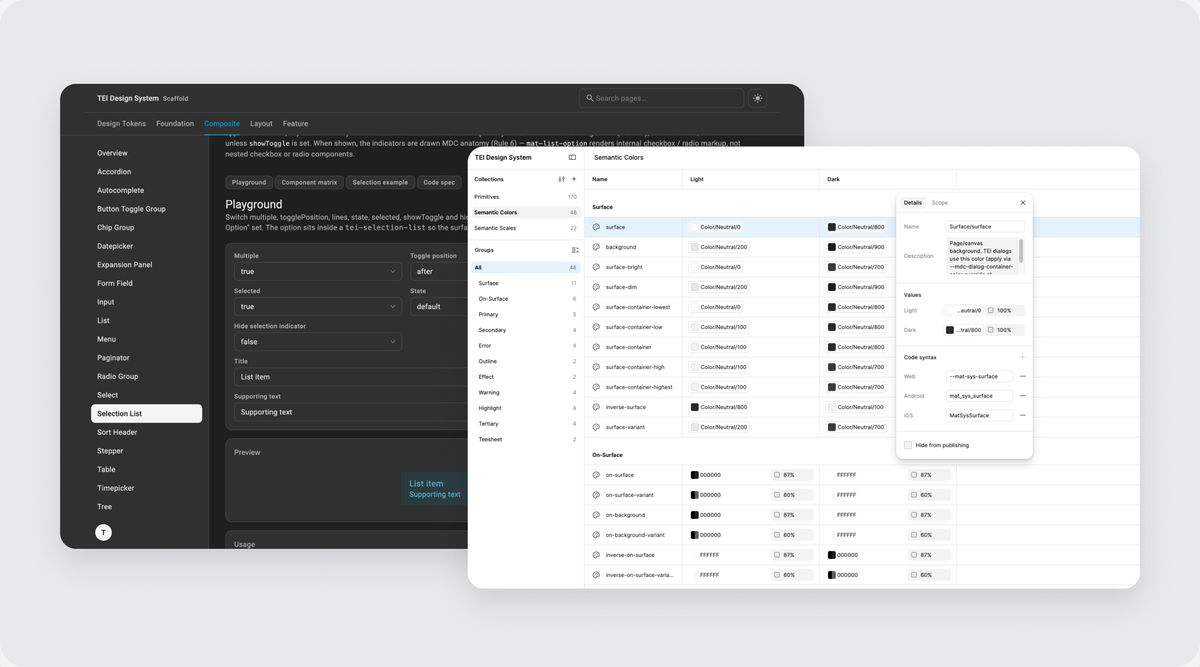Jump to the Code spec section
The width and height of the screenshot is (1200, 667).
(439, 183)
